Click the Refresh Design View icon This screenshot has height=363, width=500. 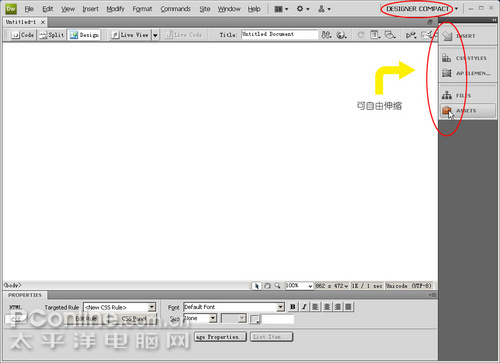[x=361, y=35]
